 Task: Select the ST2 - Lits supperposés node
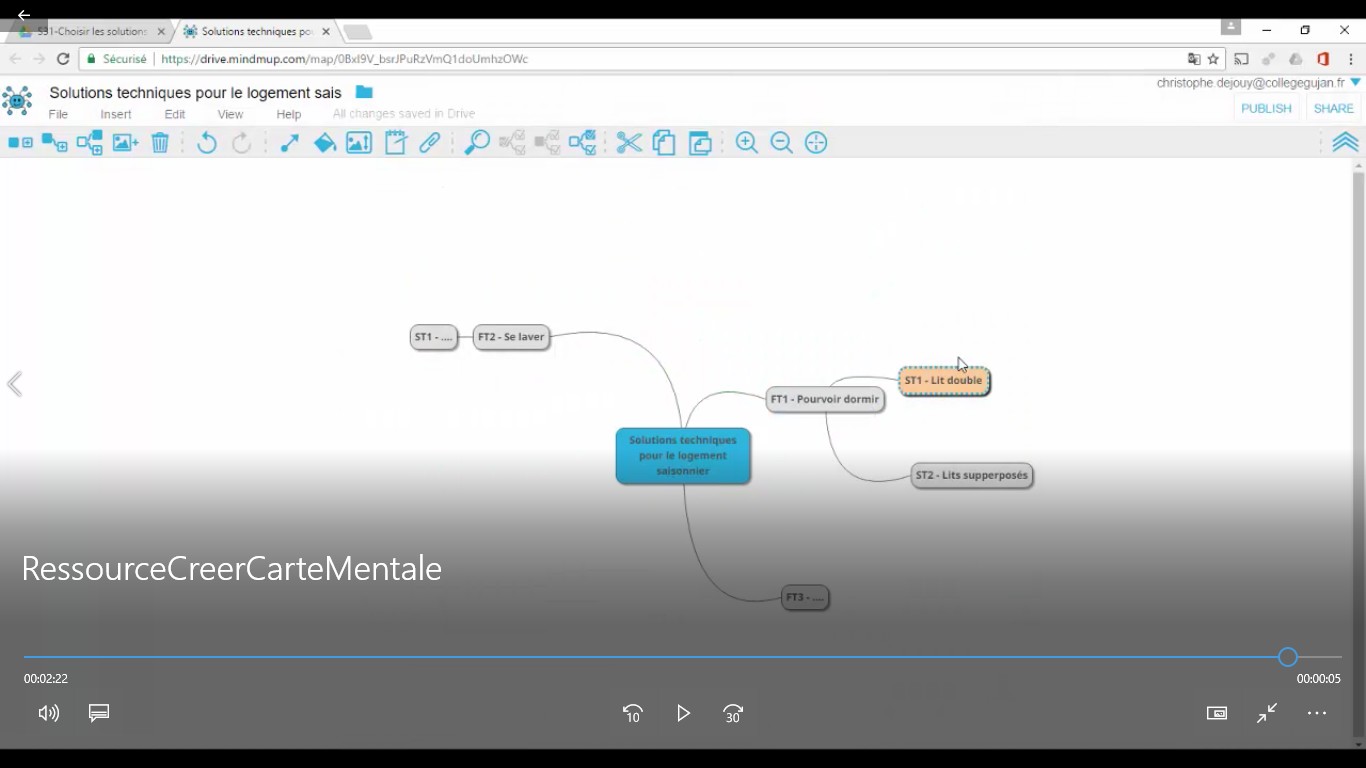point(972,475)
